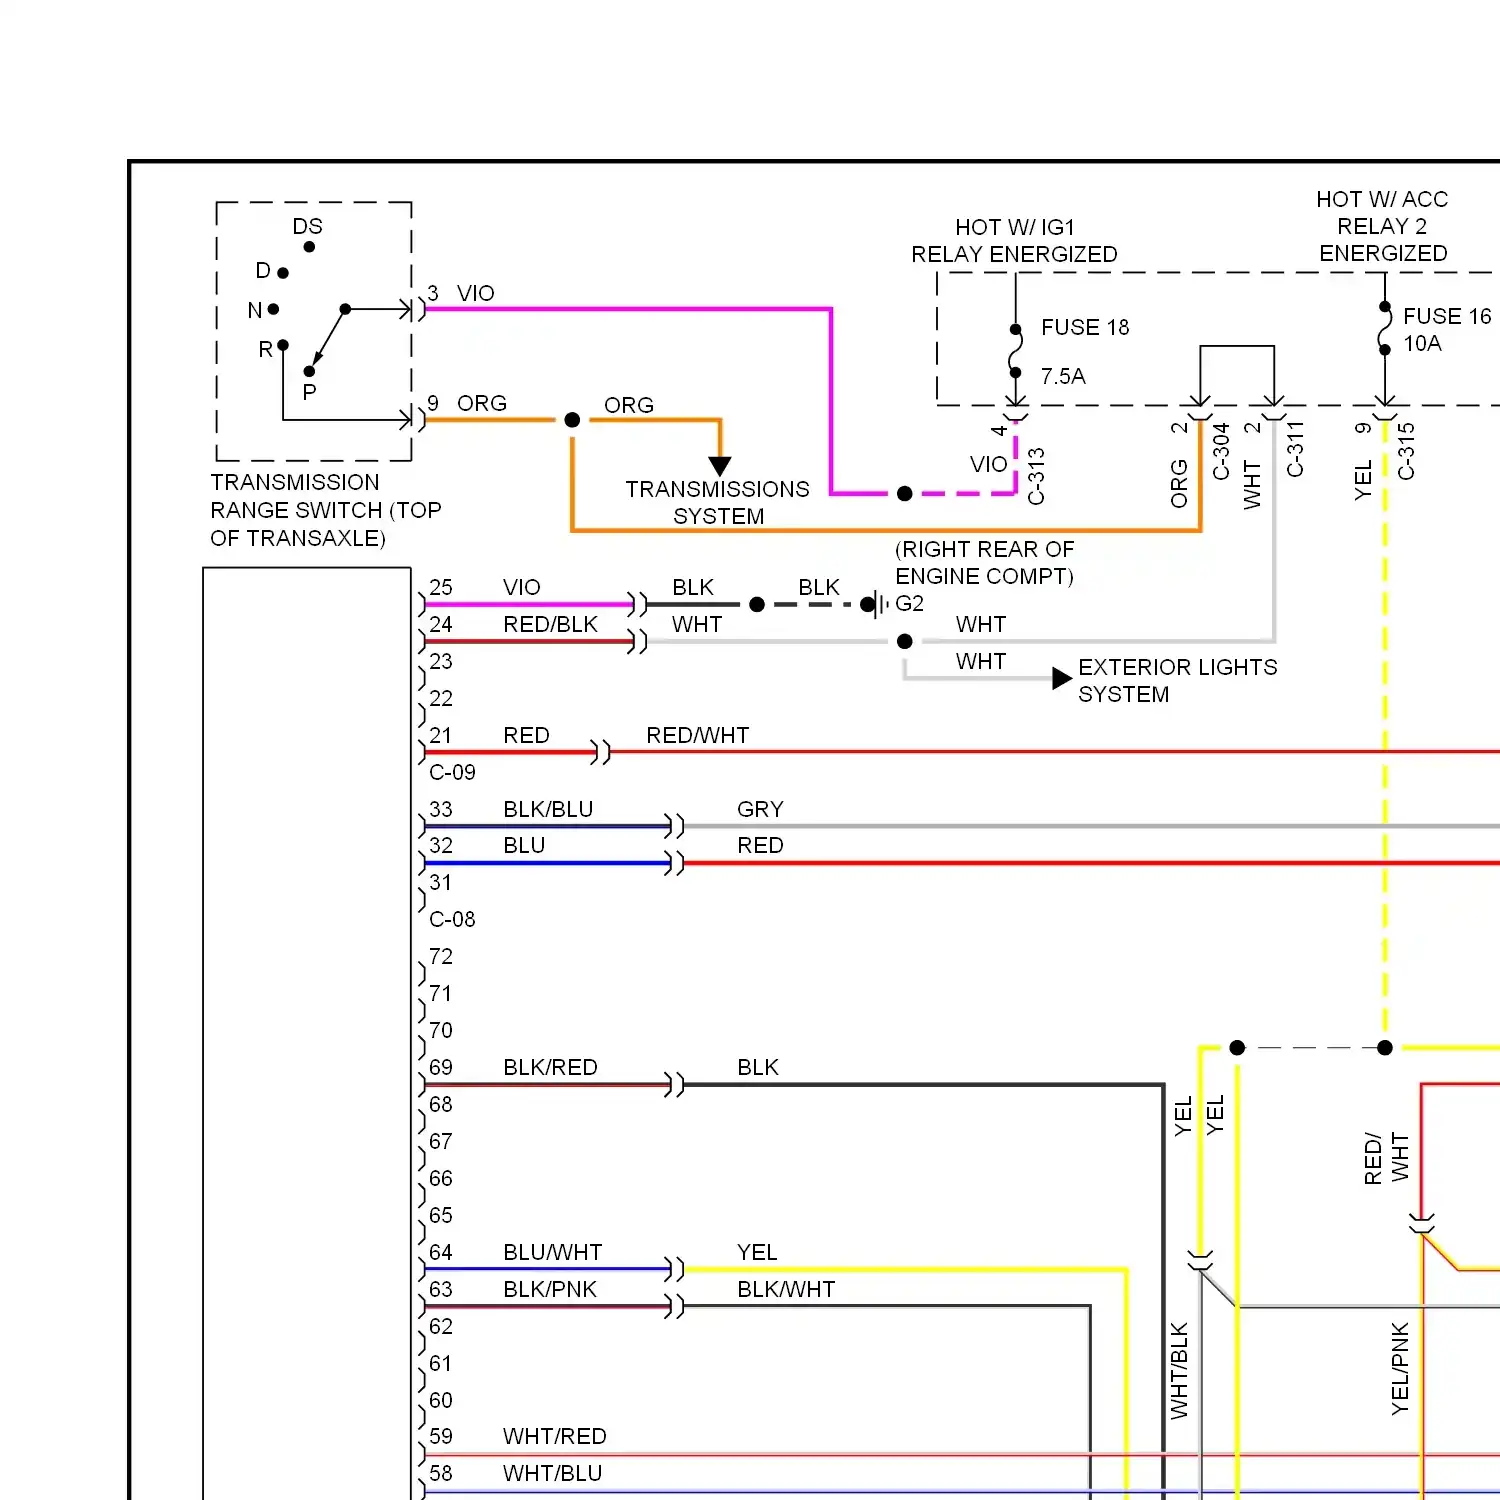Image resolution: width=1500 pixels, height=1500 pixels.
Task: Select pin number '70'
Action: (441, 1030)
